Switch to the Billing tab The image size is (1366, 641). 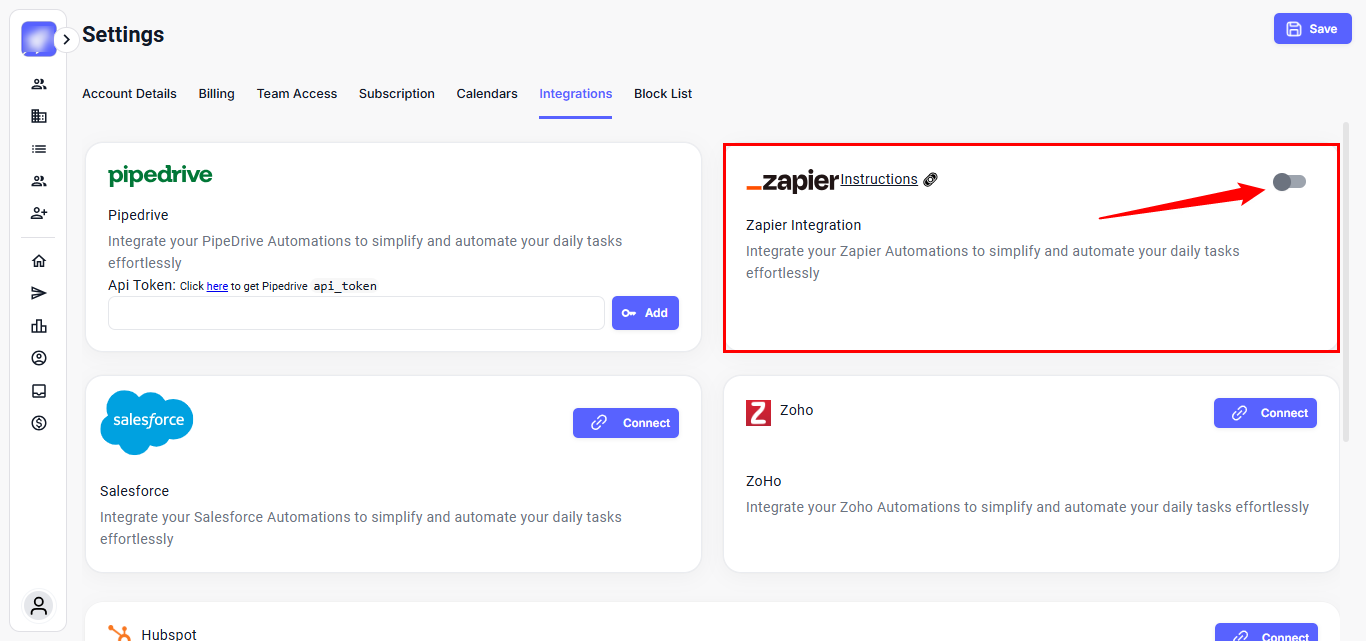click(216, 94)
